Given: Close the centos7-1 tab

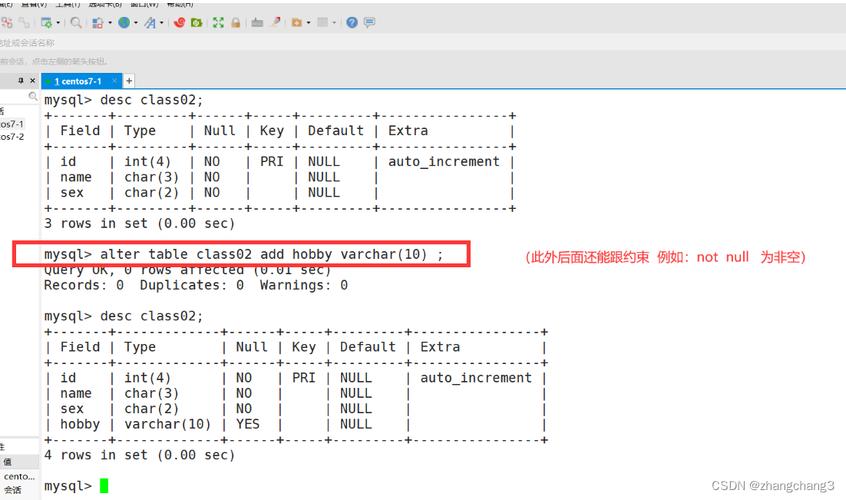Looking at the screenshot, I should (114, 81).
